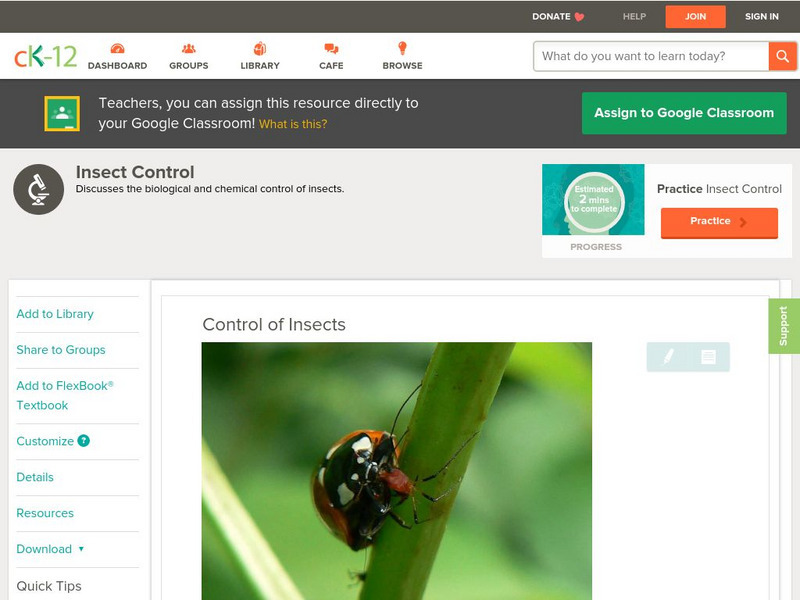Click the Cafe icon
Image resolution: width=800 pixels, height=600 pixels.
[x=330, y=47]
